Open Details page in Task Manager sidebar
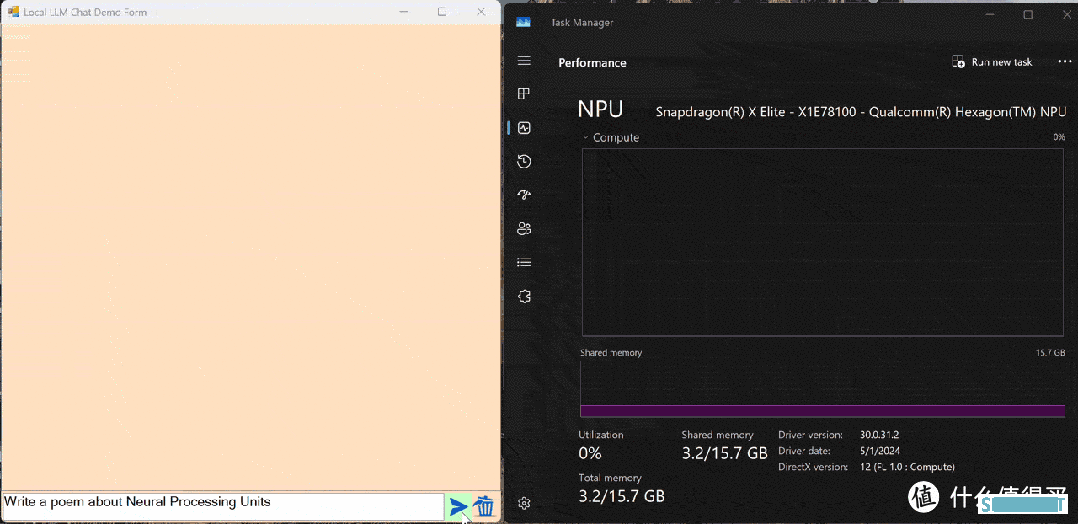Viewport: 1078px width, 524px height. coord(524,262)
